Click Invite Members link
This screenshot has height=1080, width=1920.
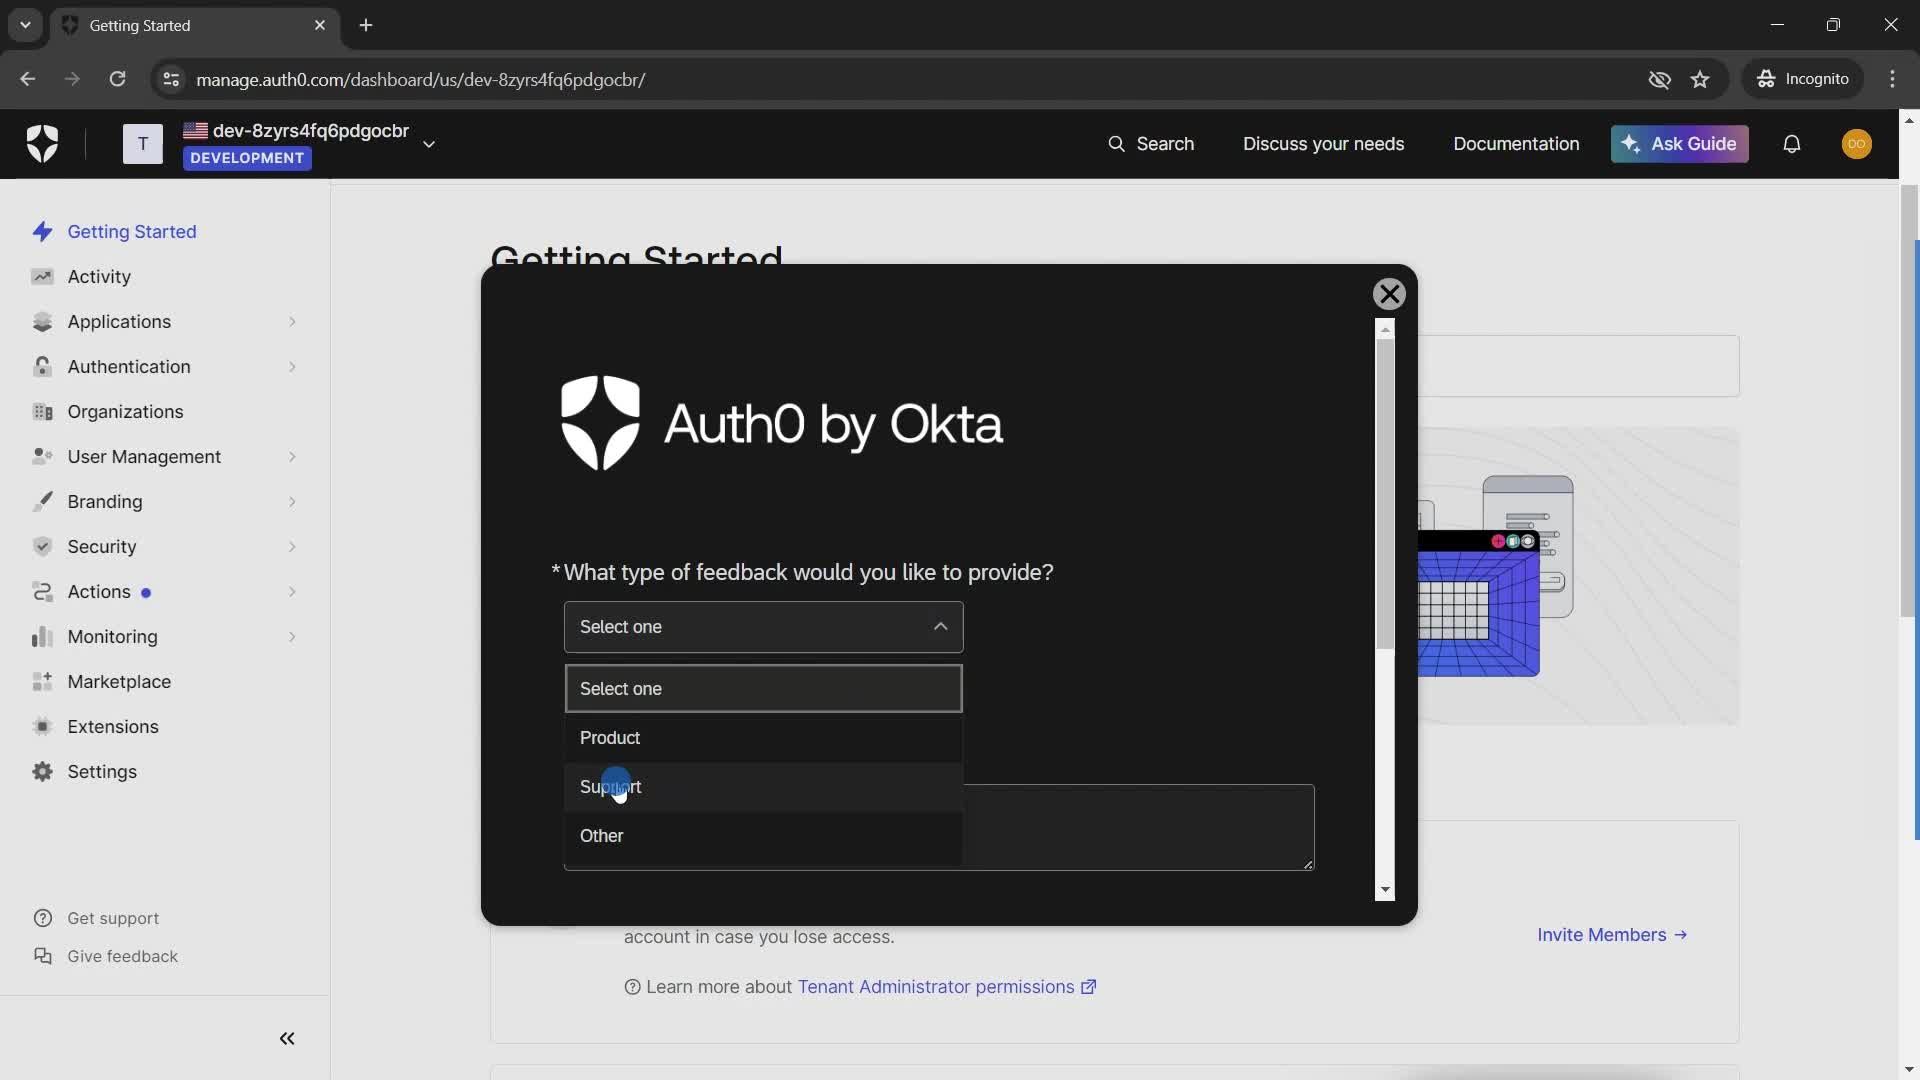(x=1612, y=935)
